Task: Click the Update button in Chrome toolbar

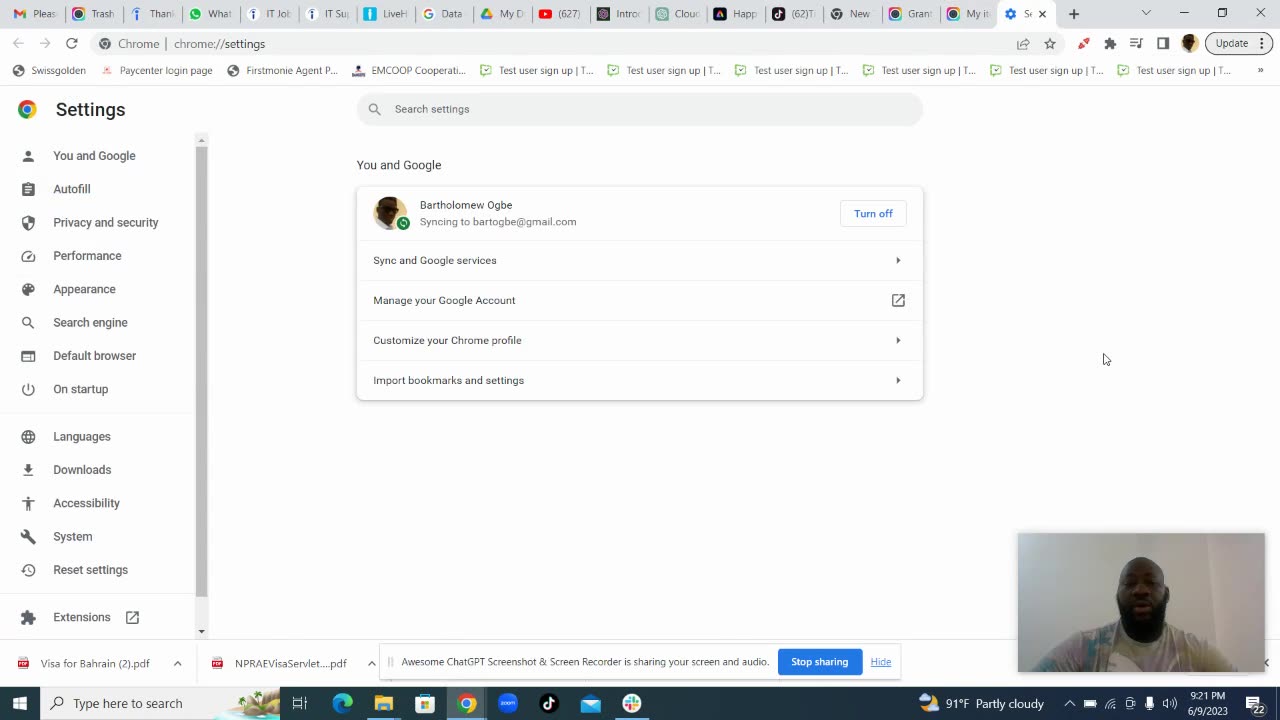Action: pyautogui.click(x=1239, y=44)
